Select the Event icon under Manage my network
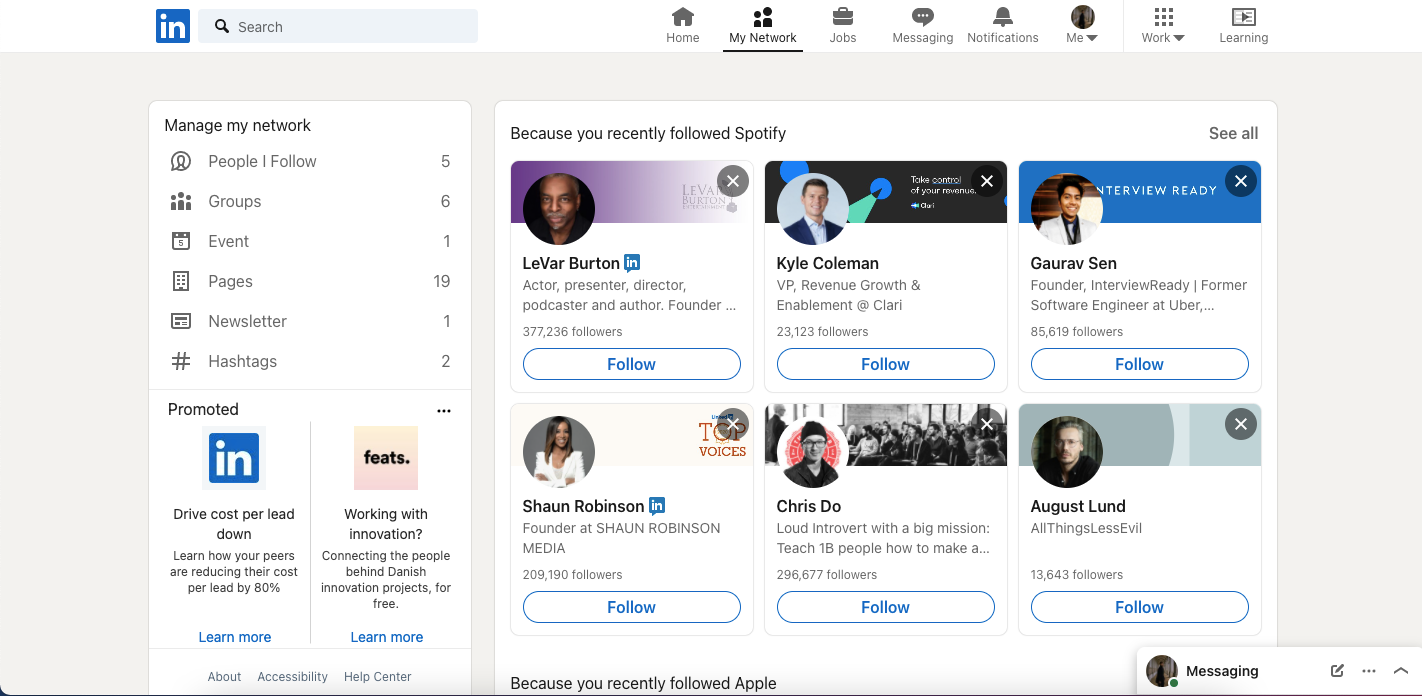 click(x=181, y=241)
